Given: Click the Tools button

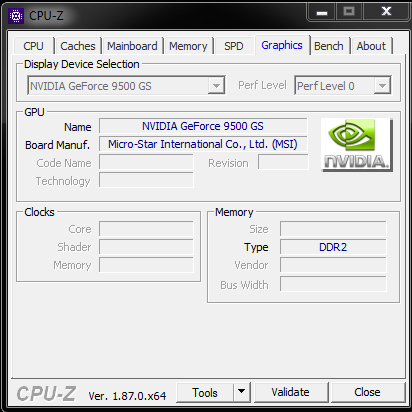Looking at the screenshot, I should coord(205,392).
